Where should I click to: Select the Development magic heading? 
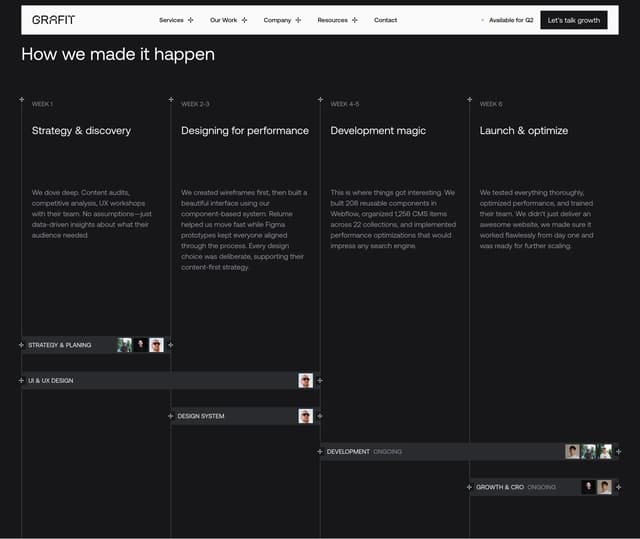click(378, 131)
